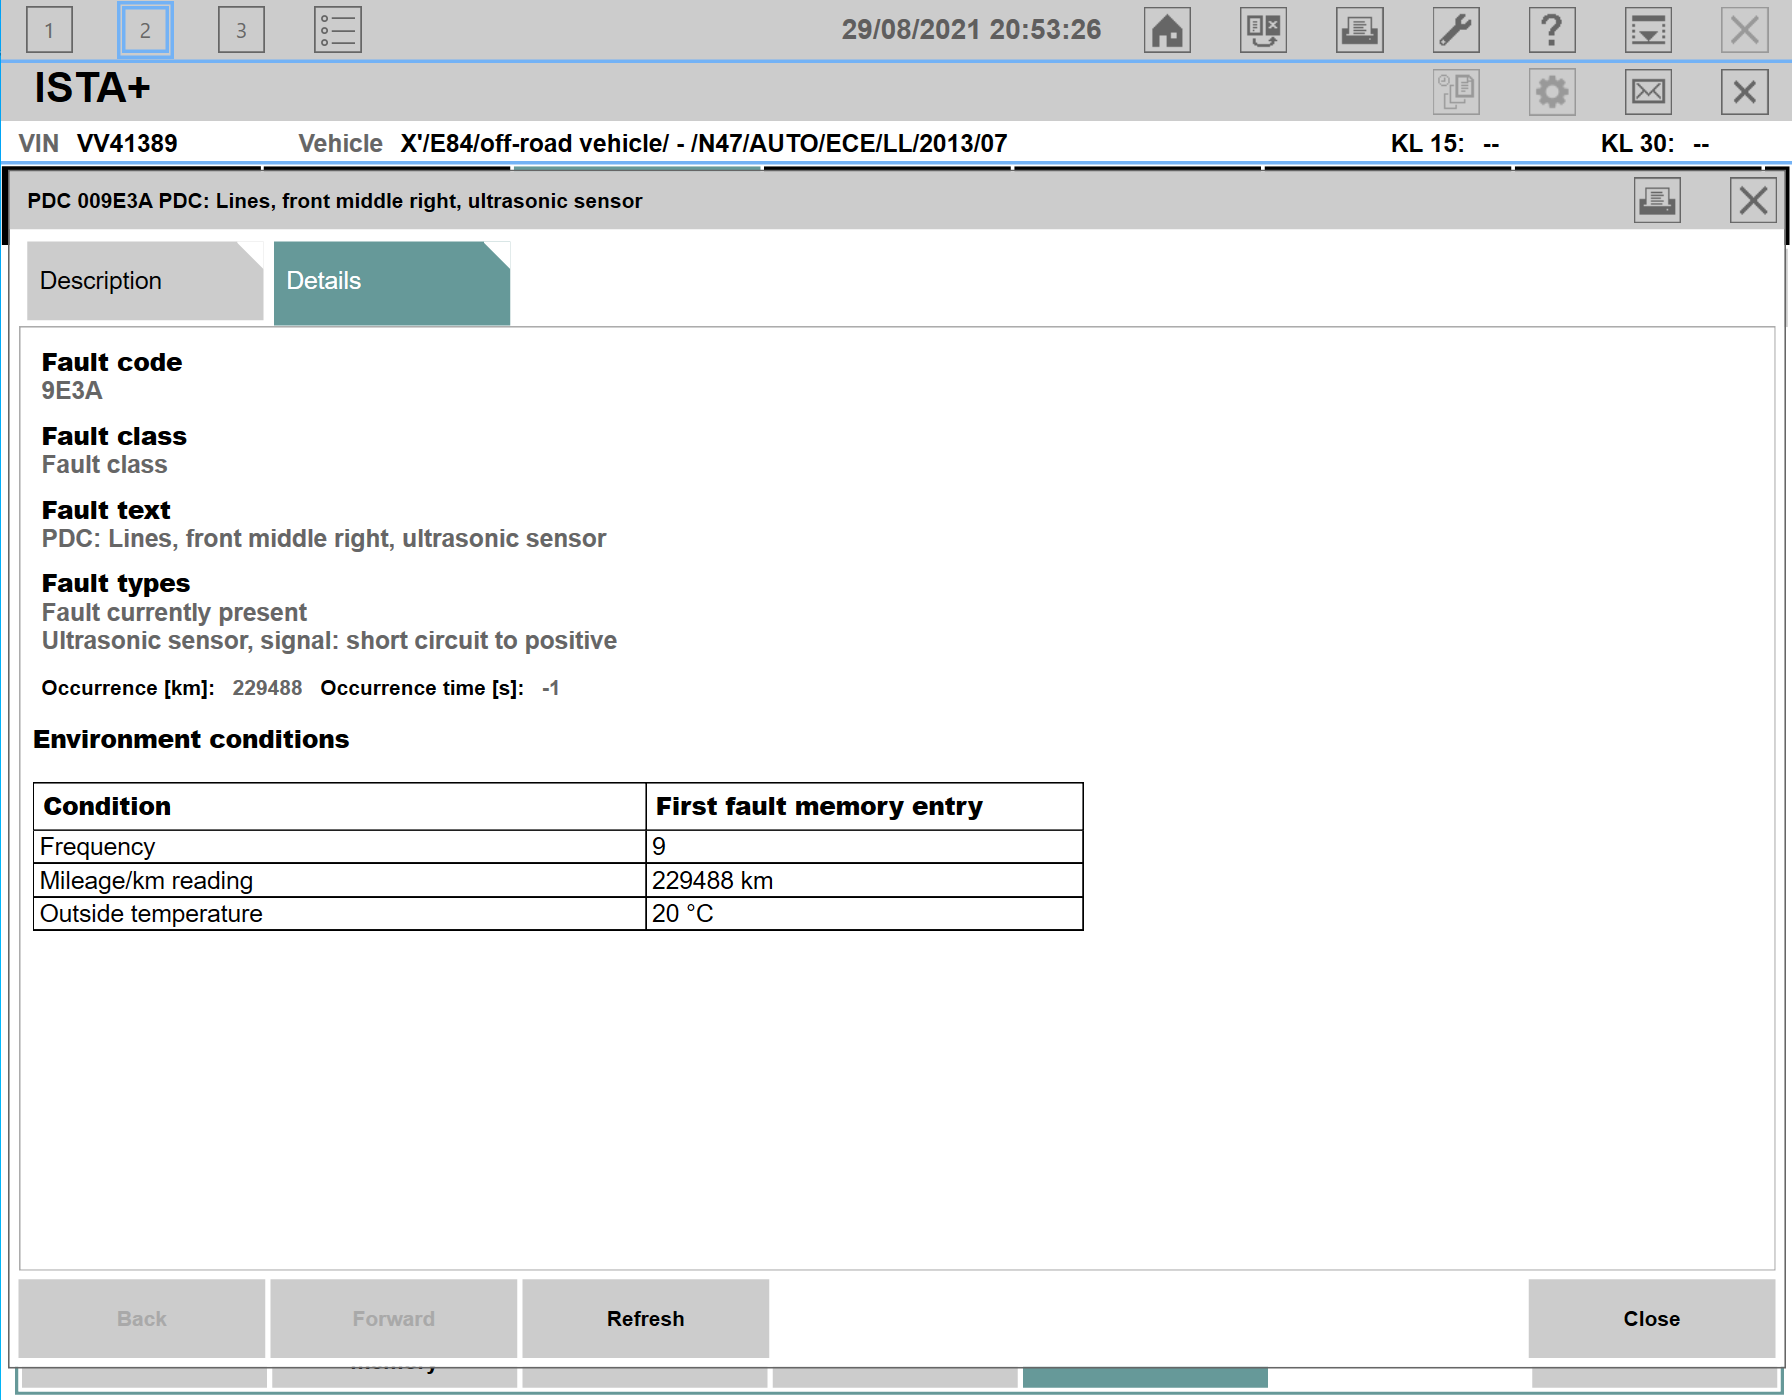The image size is (1792, 1400).
Task: Close the PDC 009E3A dialog with X
Action: 1753,200
